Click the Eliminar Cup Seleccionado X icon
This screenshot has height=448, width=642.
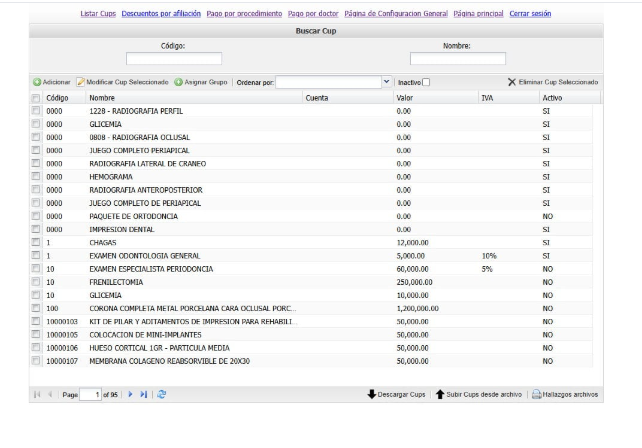[x=512, y=81]
